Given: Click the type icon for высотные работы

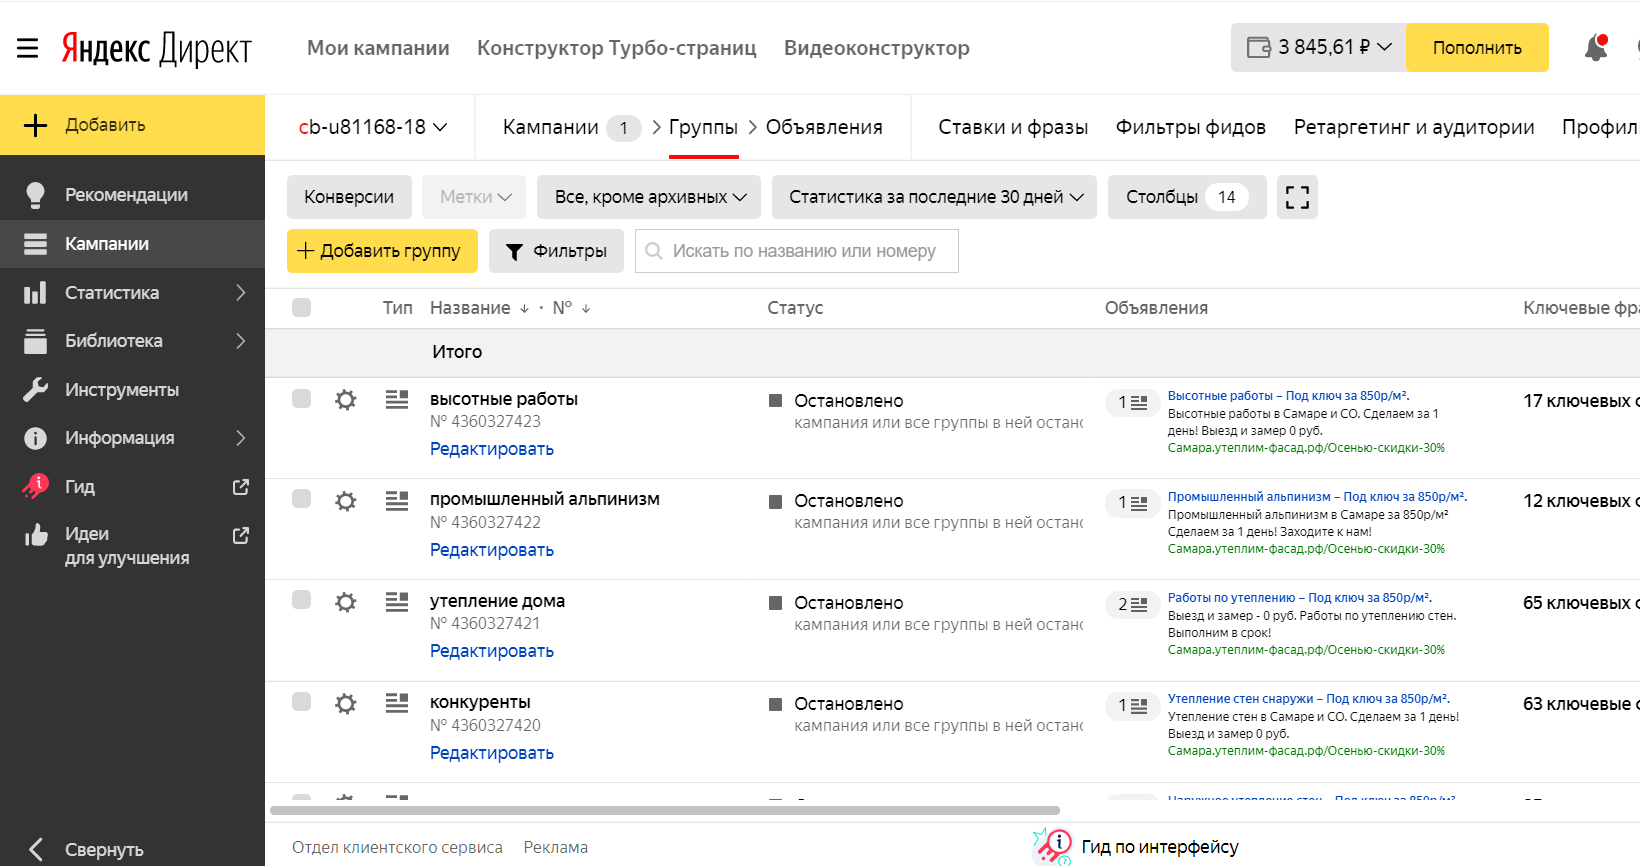Looking at the screenshot, I should [397, 400].
